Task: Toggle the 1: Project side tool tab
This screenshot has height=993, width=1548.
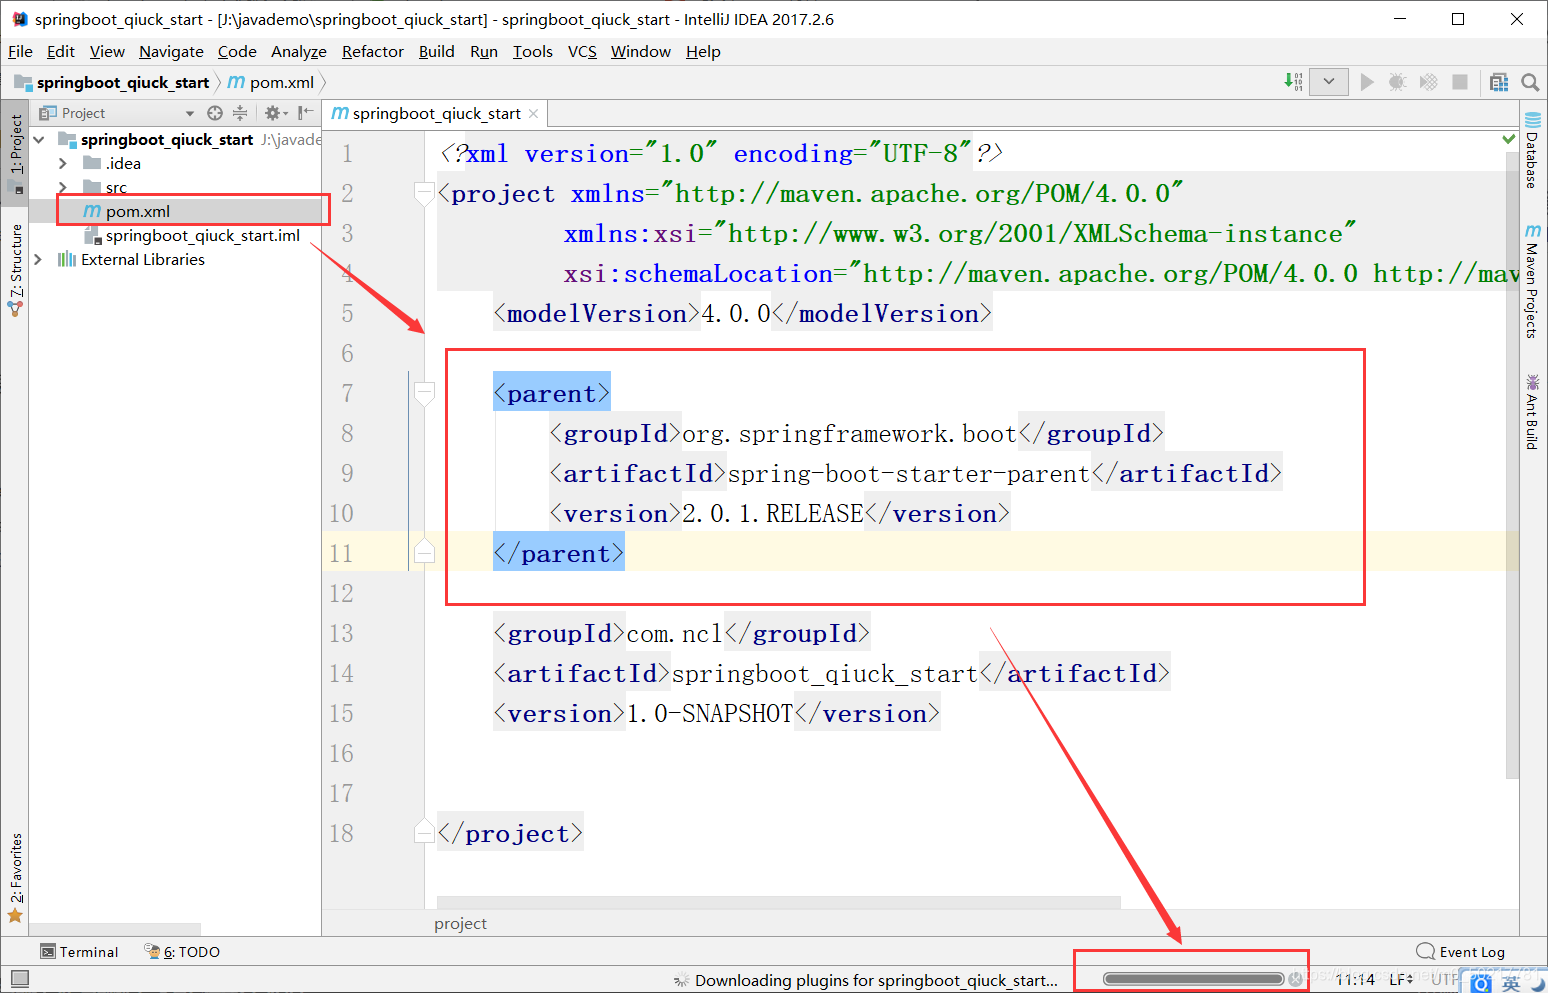Action: click(x=15, y=152)
